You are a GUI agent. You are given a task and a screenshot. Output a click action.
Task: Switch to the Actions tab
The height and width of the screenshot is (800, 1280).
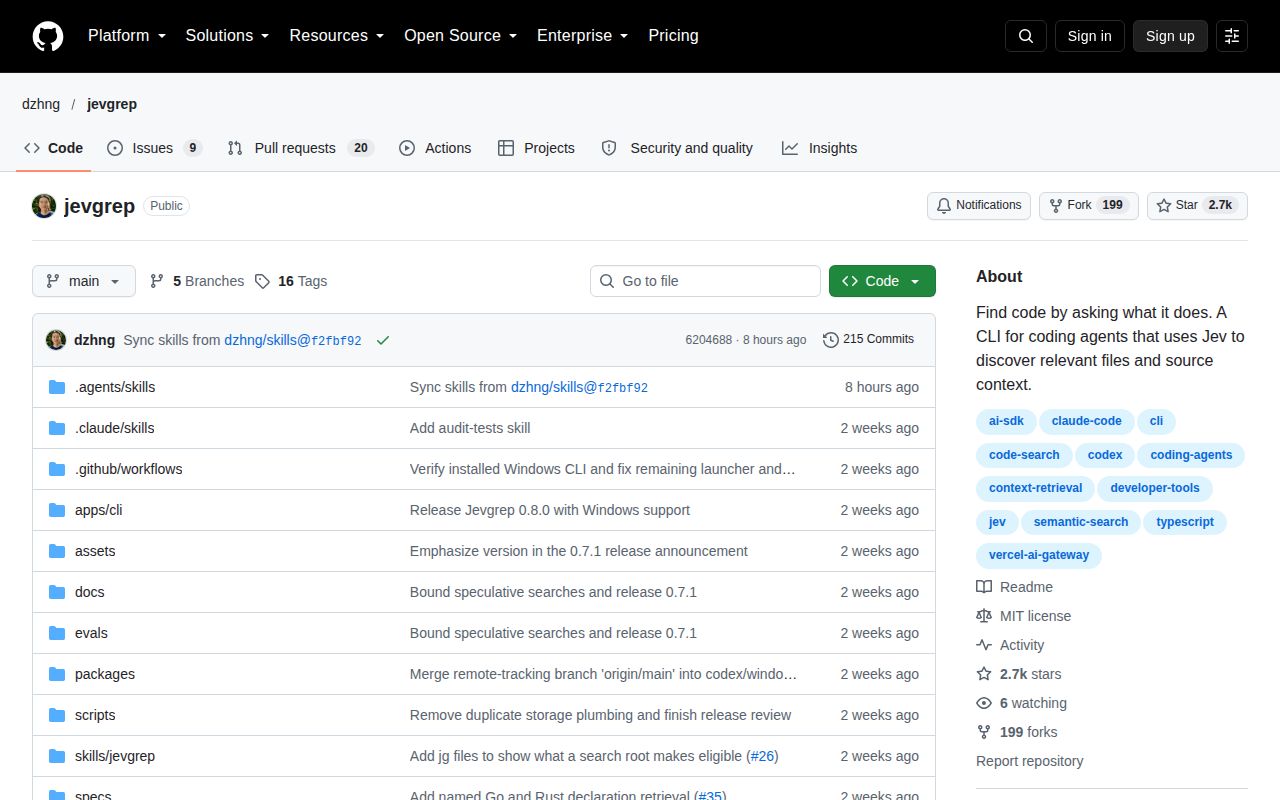pos(435,148)
